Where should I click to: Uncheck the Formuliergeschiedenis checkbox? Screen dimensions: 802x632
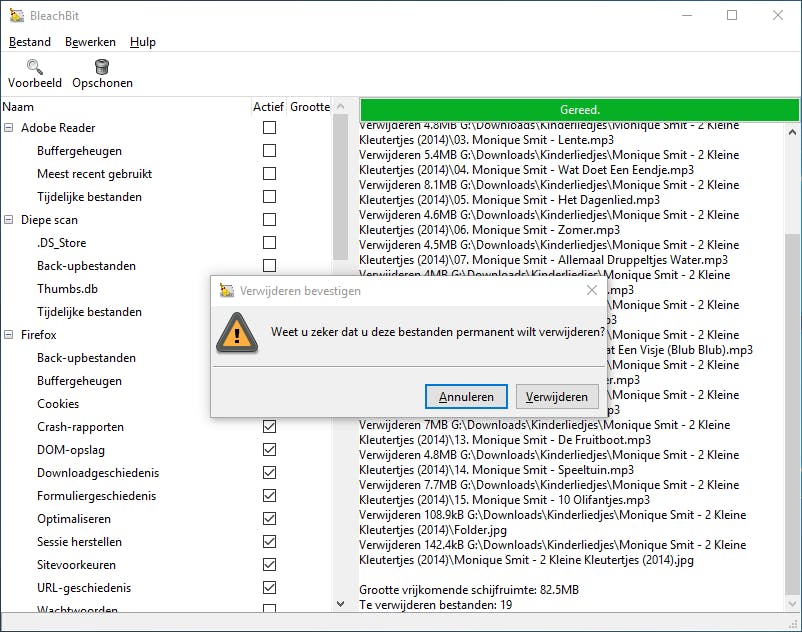click(x=269, y=495)
